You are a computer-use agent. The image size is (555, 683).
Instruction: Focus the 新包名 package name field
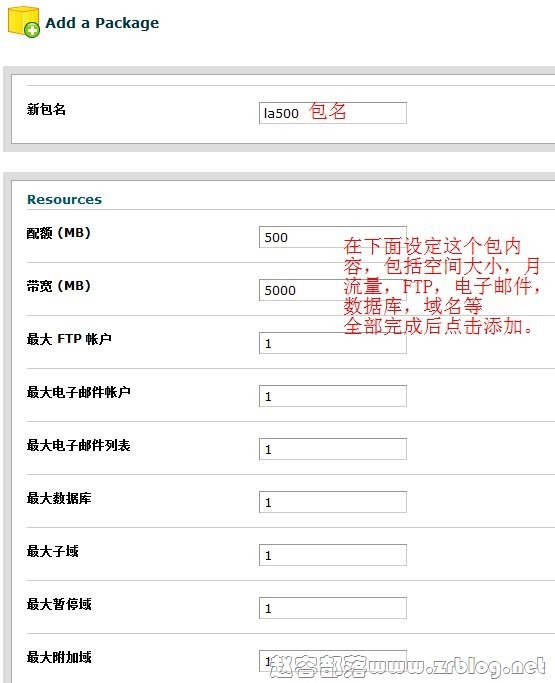[333, 113]
